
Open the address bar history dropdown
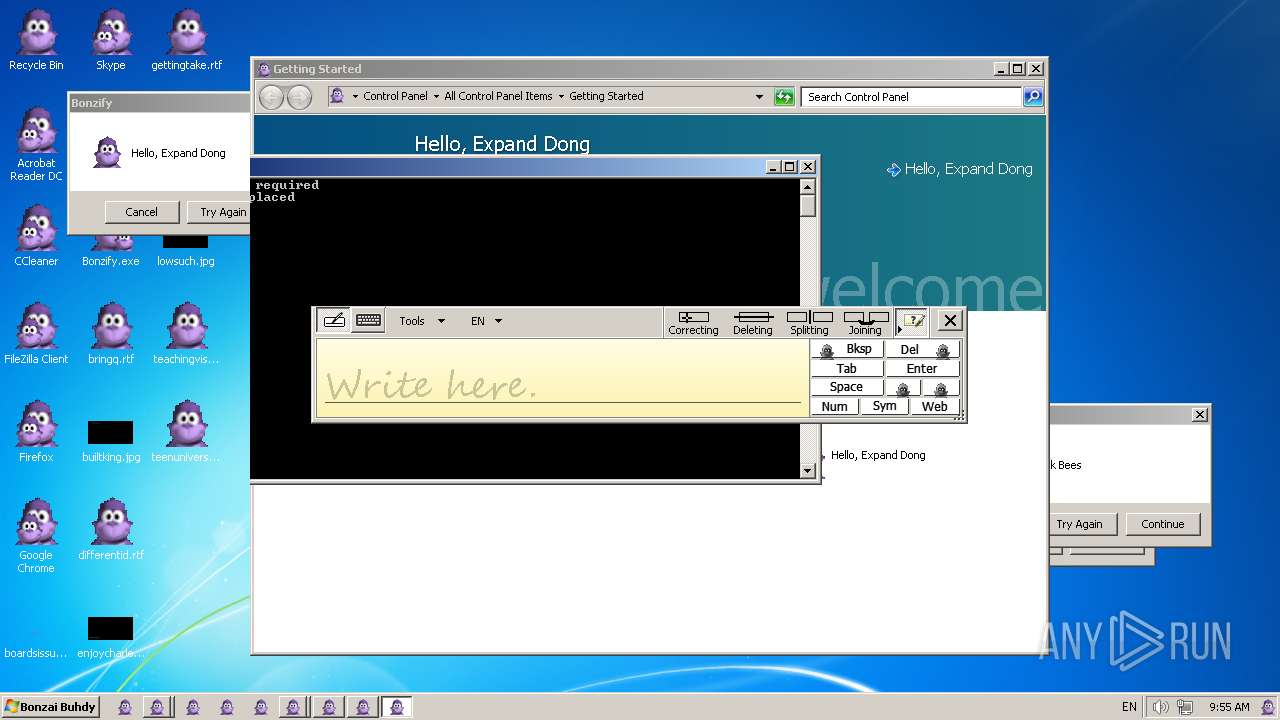[x=760, y=97]
